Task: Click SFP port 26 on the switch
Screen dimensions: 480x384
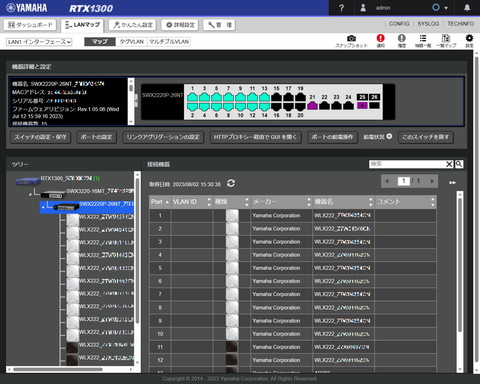Action: [x=374, y=105]
